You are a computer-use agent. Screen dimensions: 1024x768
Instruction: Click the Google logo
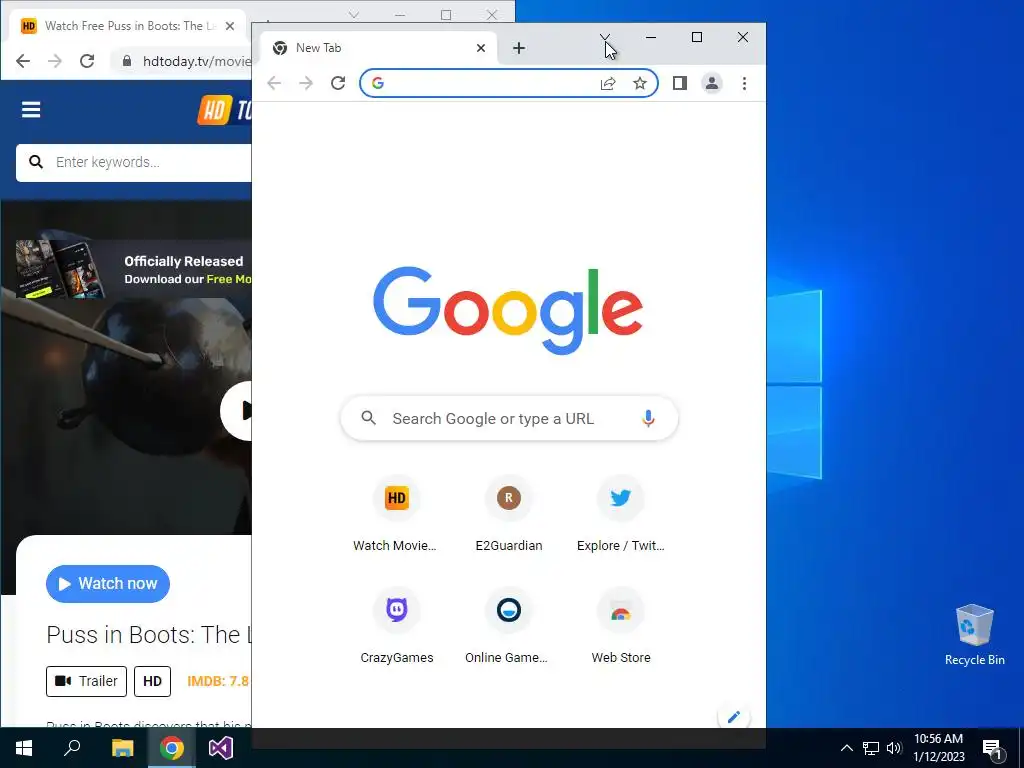point(508,310)
